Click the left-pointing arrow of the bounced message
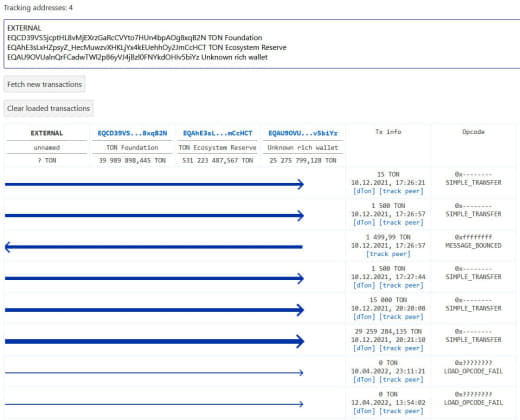 [x=154, y=247]
